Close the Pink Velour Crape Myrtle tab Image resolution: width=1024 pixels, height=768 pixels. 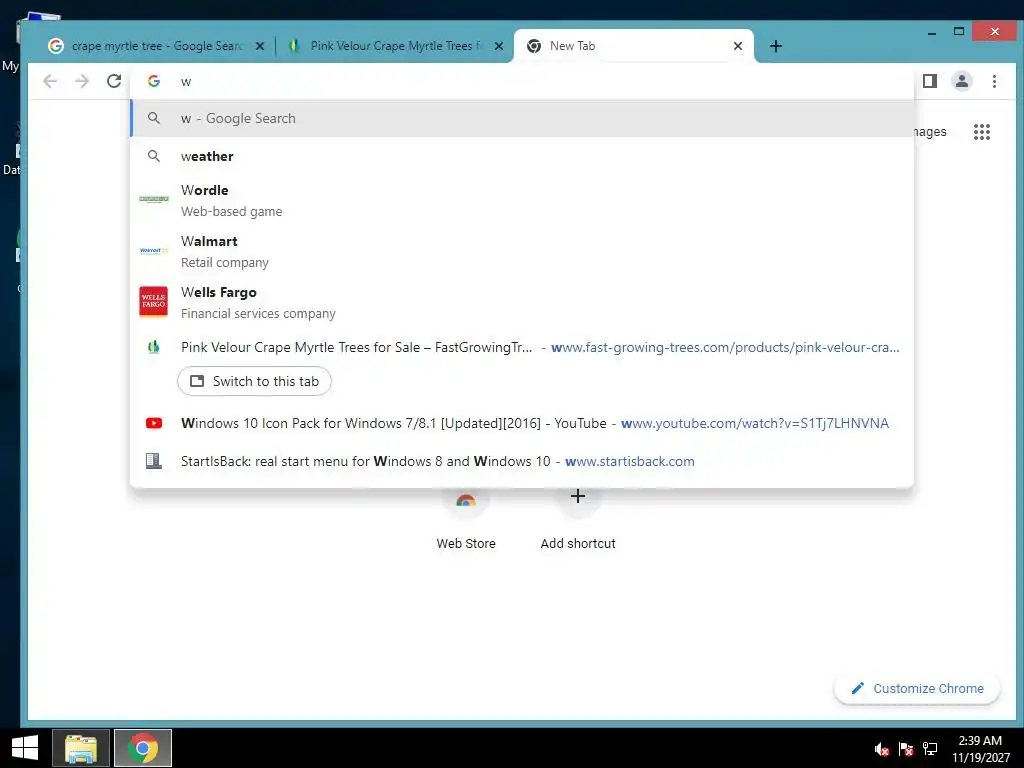point(498,46)
